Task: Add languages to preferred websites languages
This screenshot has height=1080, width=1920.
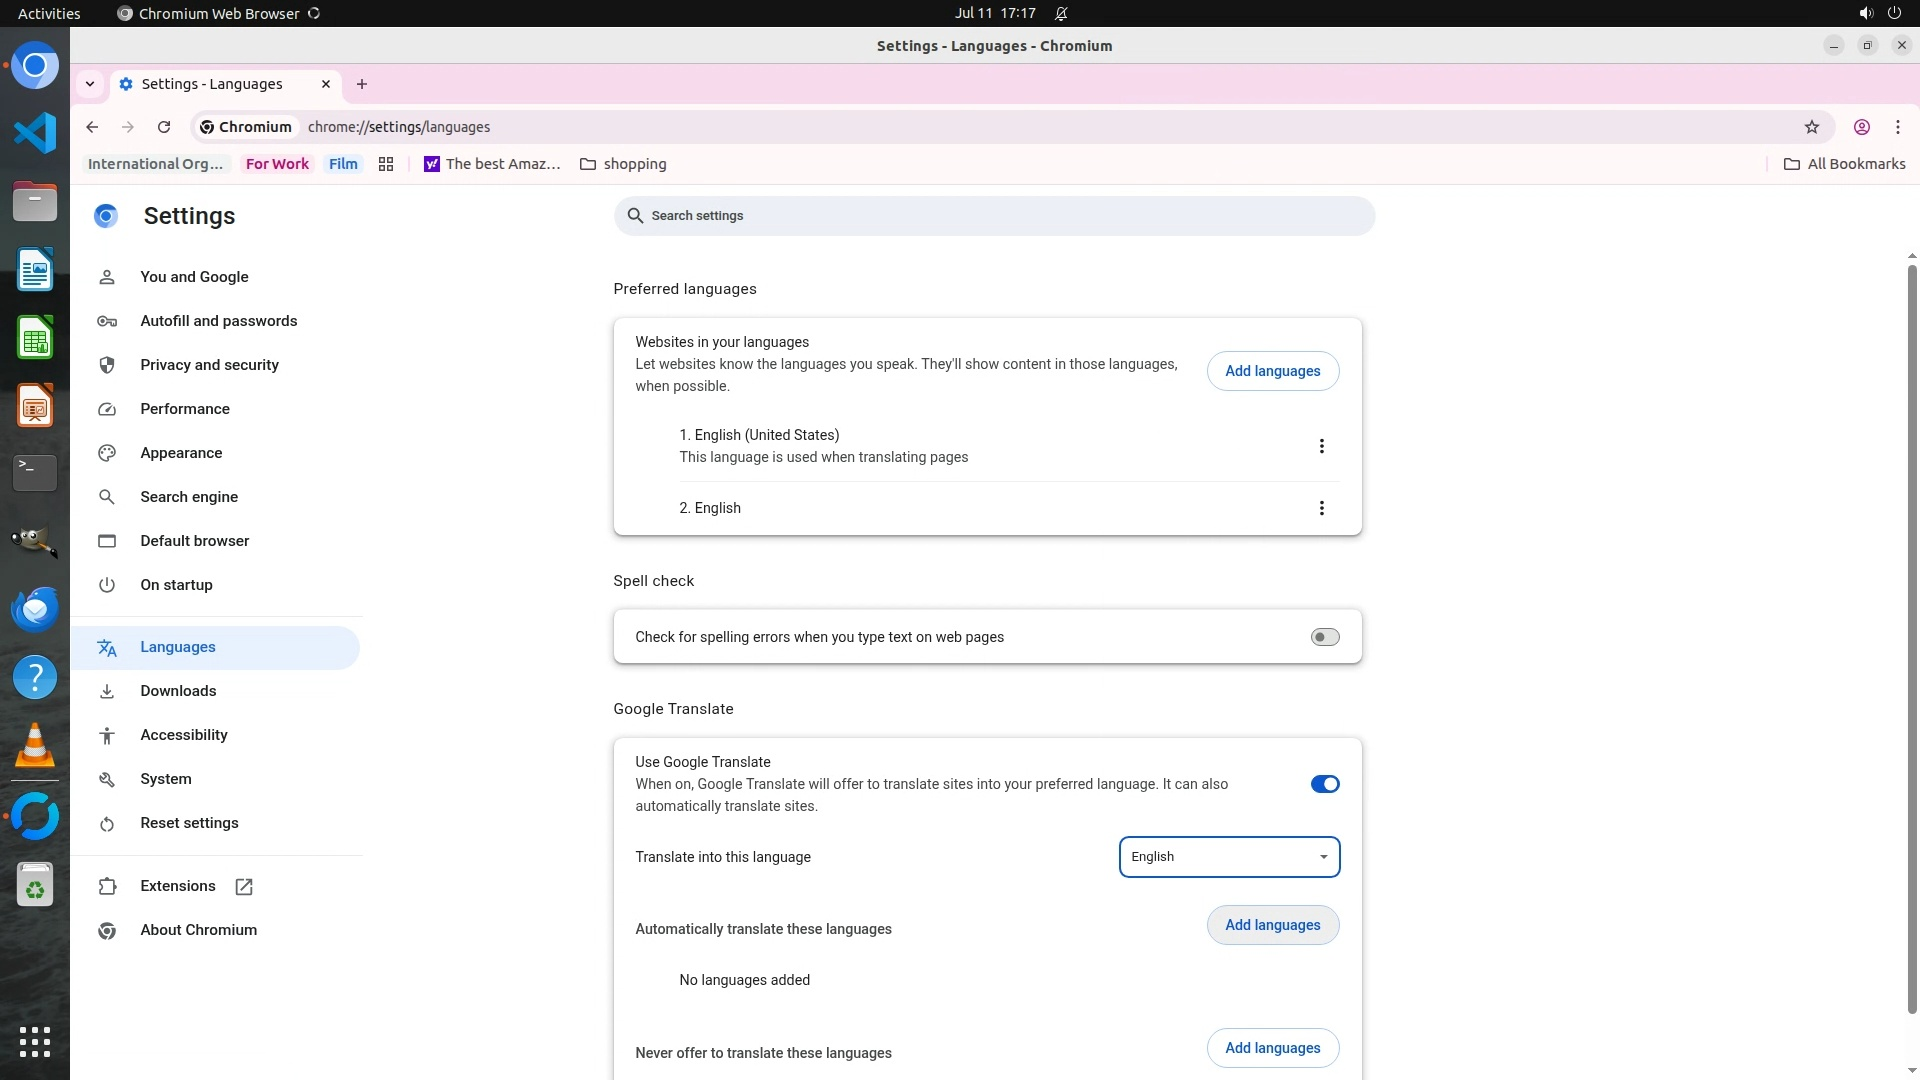Action: pyautogui.click(x=1272, y=371)
